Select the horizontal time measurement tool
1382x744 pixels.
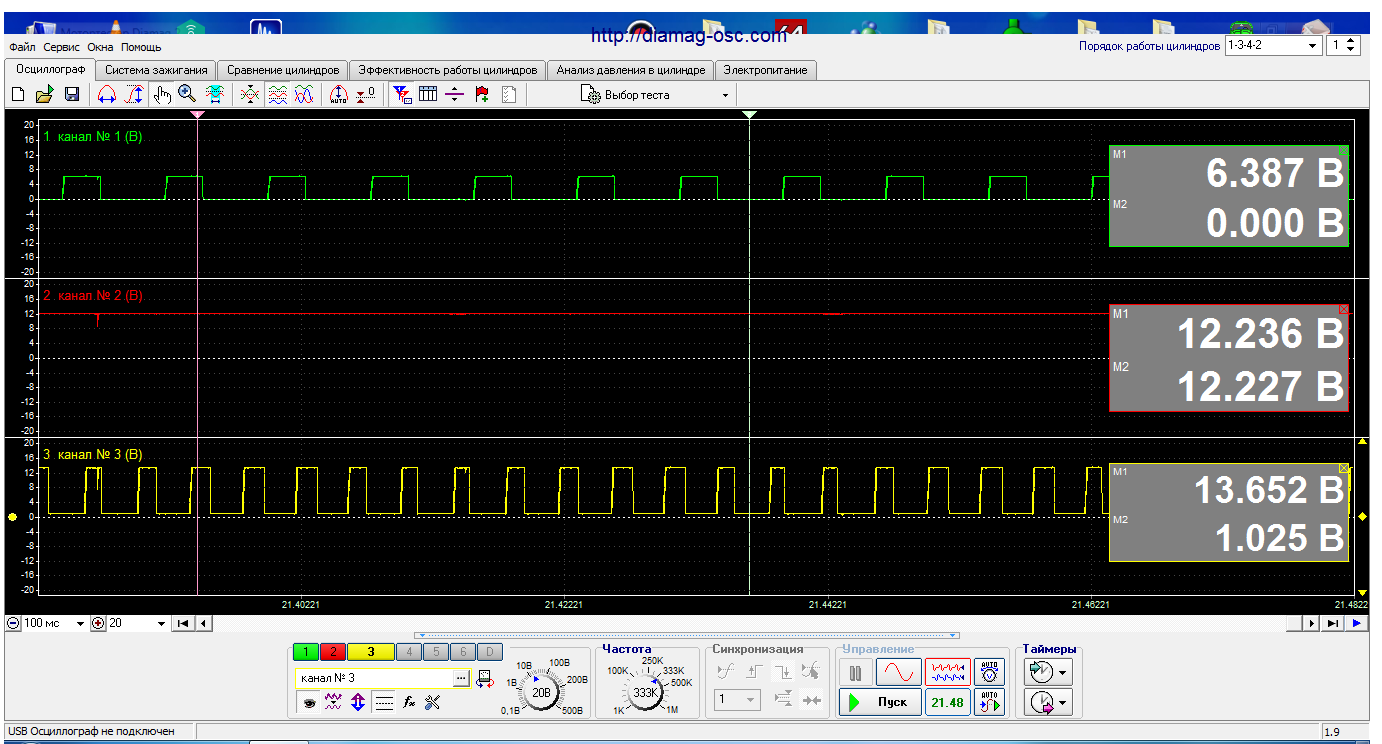pyautogui.click(x=107, y=95)
